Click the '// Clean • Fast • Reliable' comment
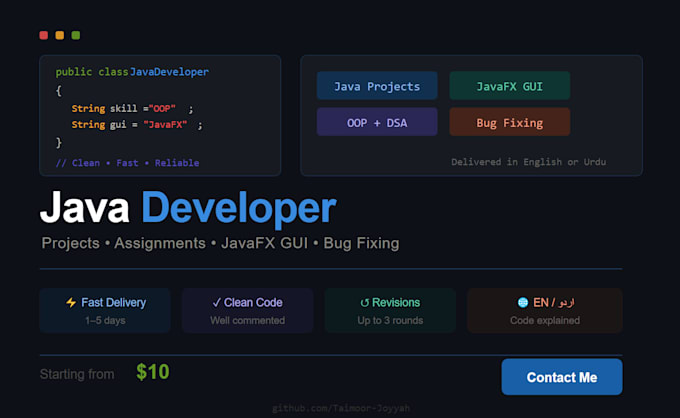Viewport: 680px width, 418px height. 128,163
